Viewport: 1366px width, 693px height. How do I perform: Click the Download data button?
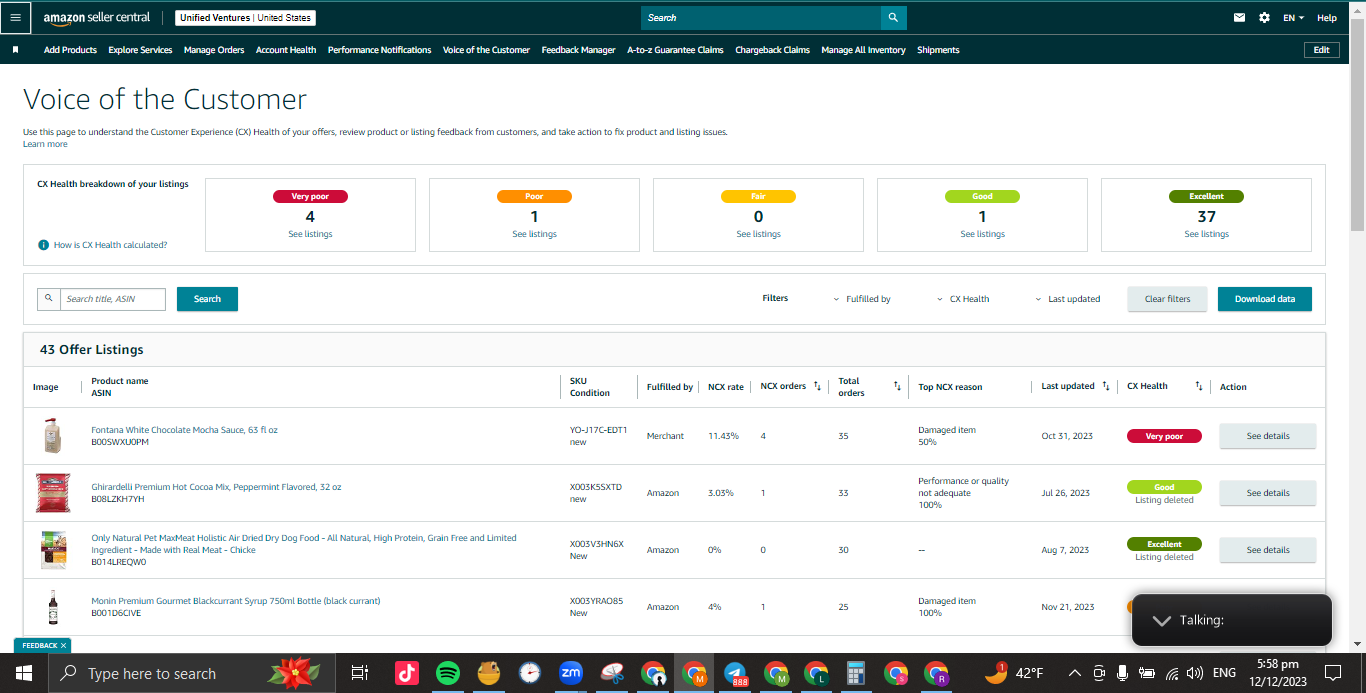[1264, 299]
